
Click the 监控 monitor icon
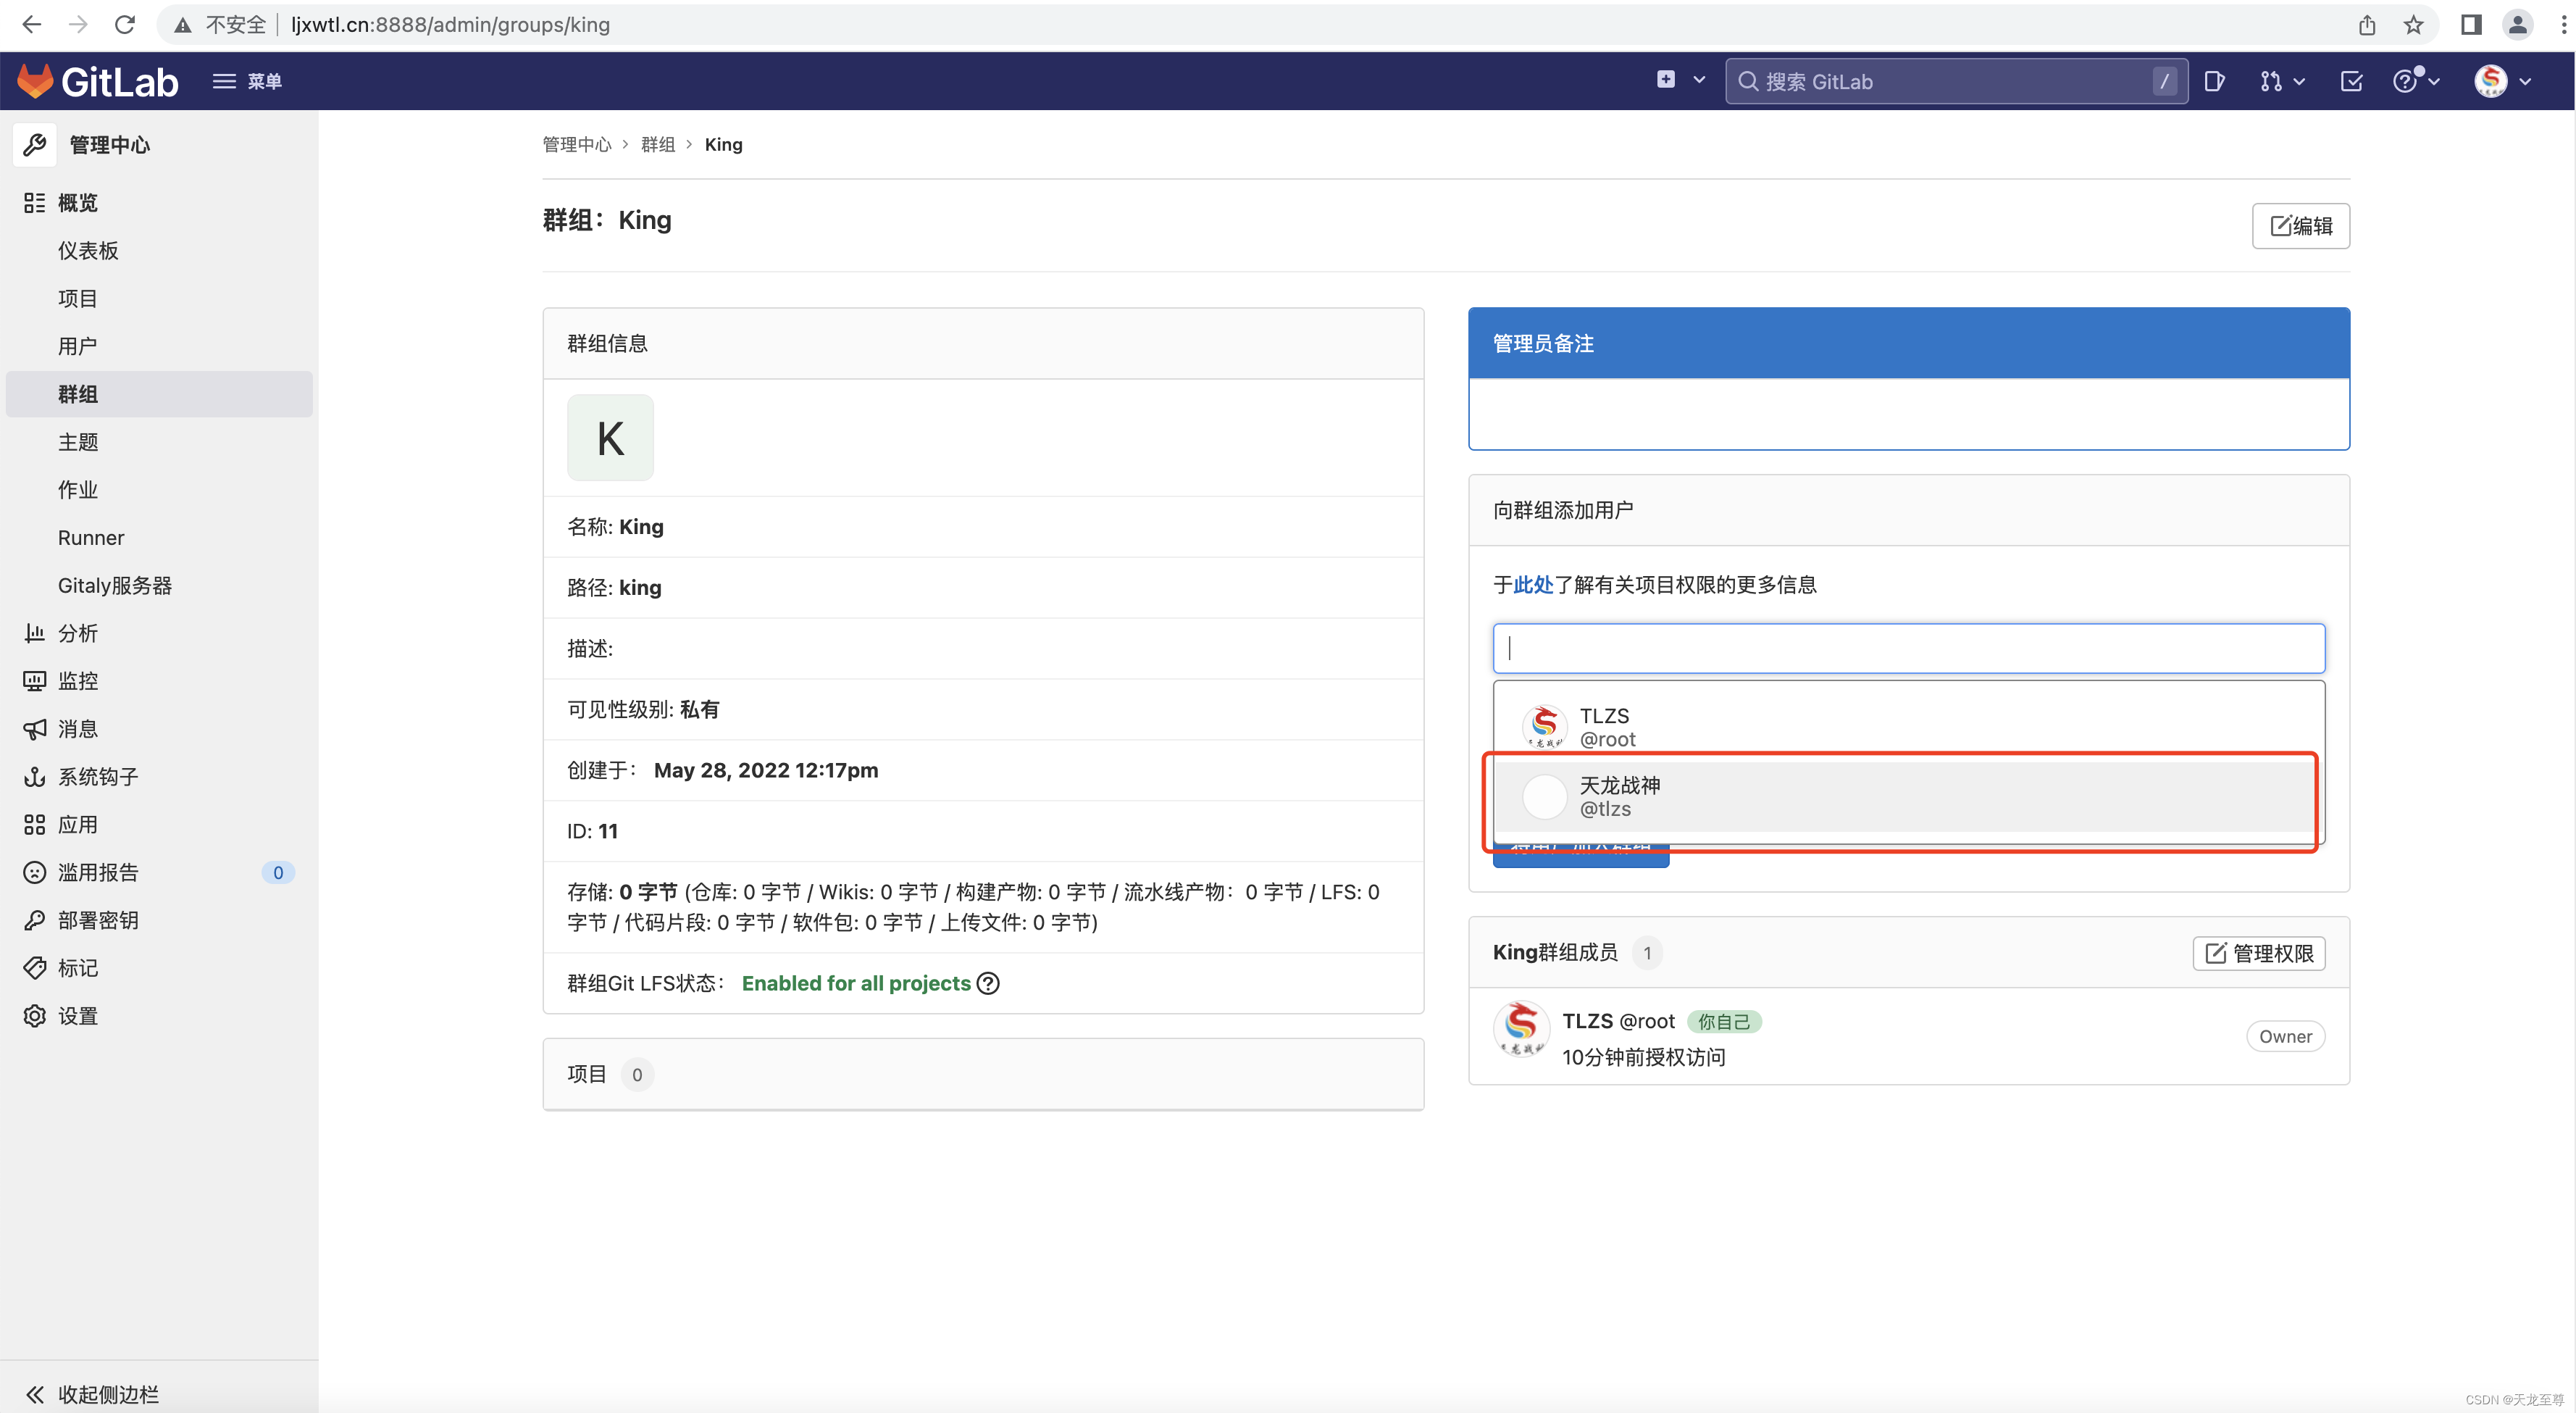click(x=35, y=681)
